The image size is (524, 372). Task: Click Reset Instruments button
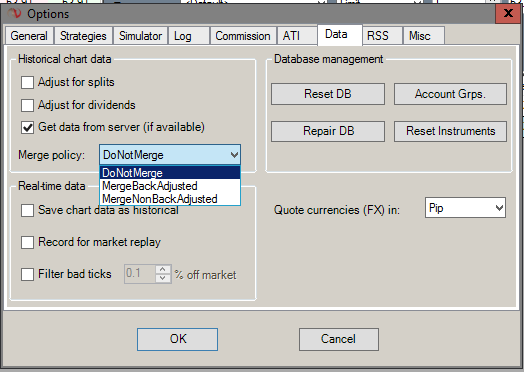click(x=450, y=131)
